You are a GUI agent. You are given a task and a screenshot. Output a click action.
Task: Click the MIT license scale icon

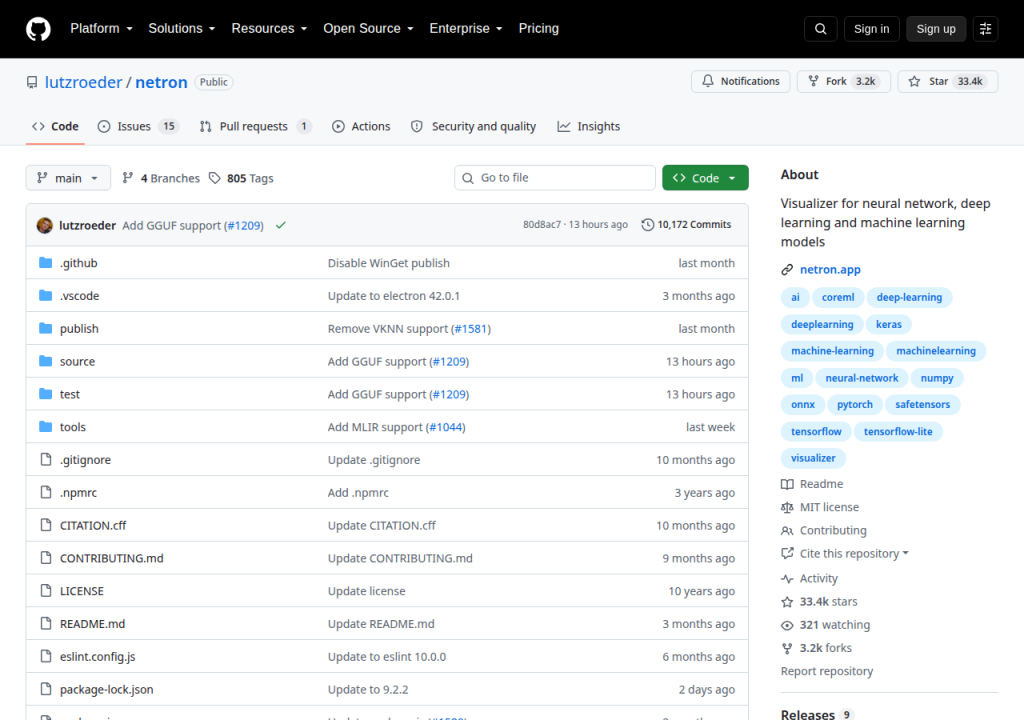click(787, 508)
